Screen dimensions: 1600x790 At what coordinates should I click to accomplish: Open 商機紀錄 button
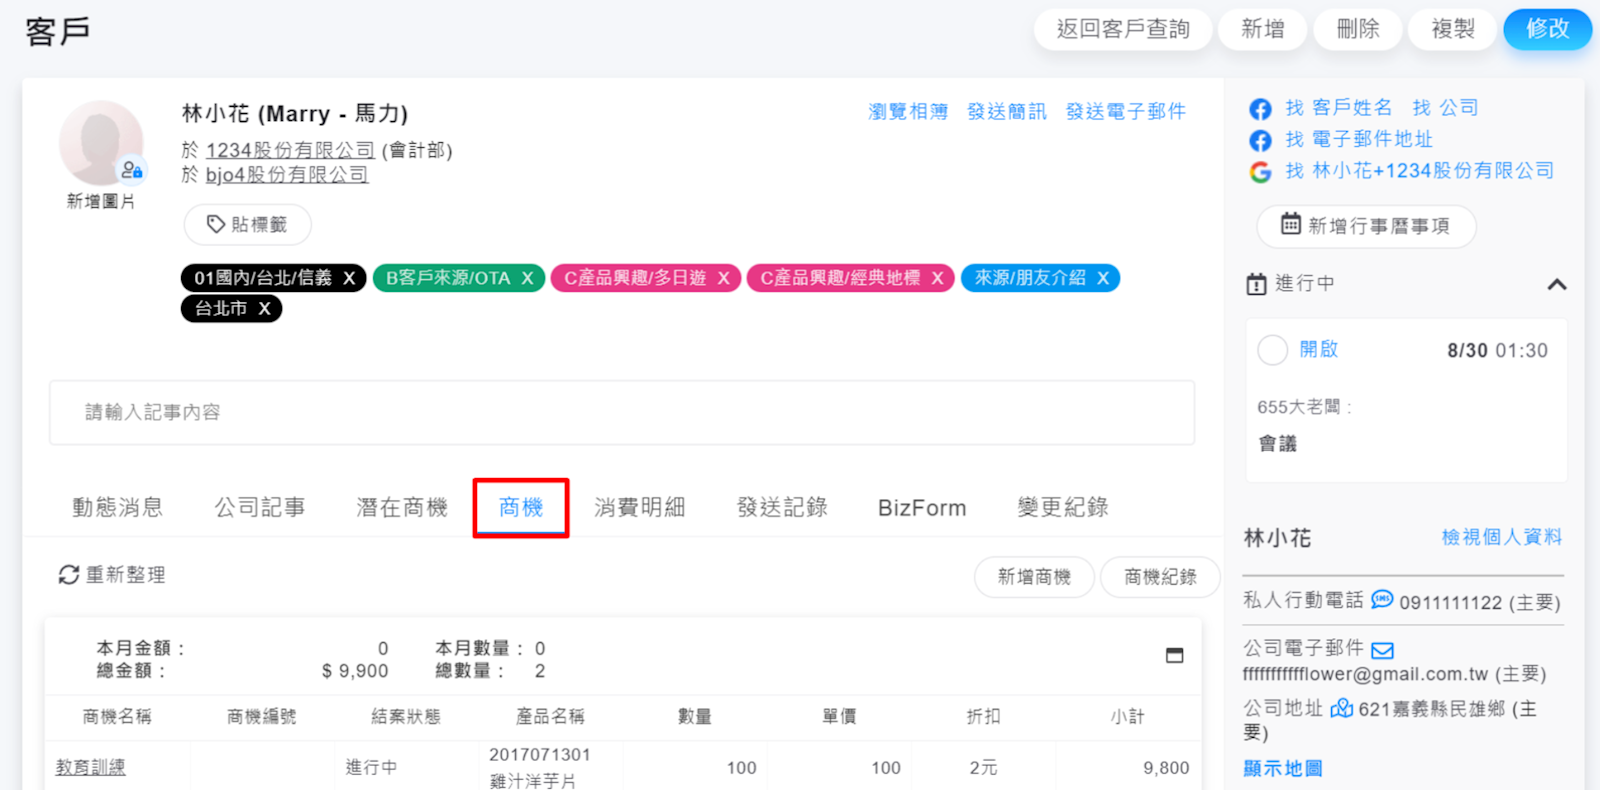pyautogui.click(x=1159, y=577)
